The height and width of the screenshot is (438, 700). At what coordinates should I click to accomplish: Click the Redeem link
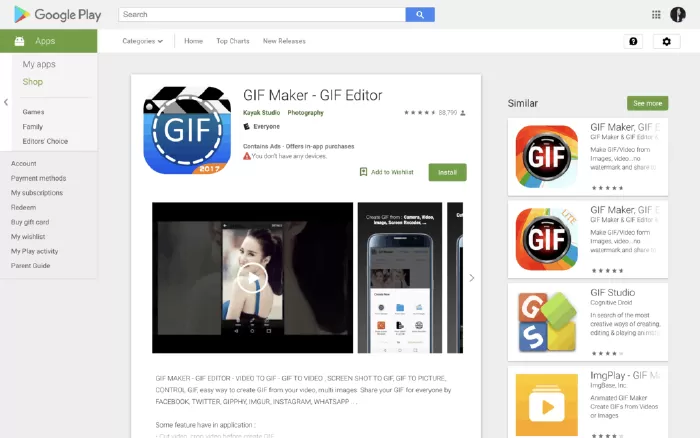23,207
